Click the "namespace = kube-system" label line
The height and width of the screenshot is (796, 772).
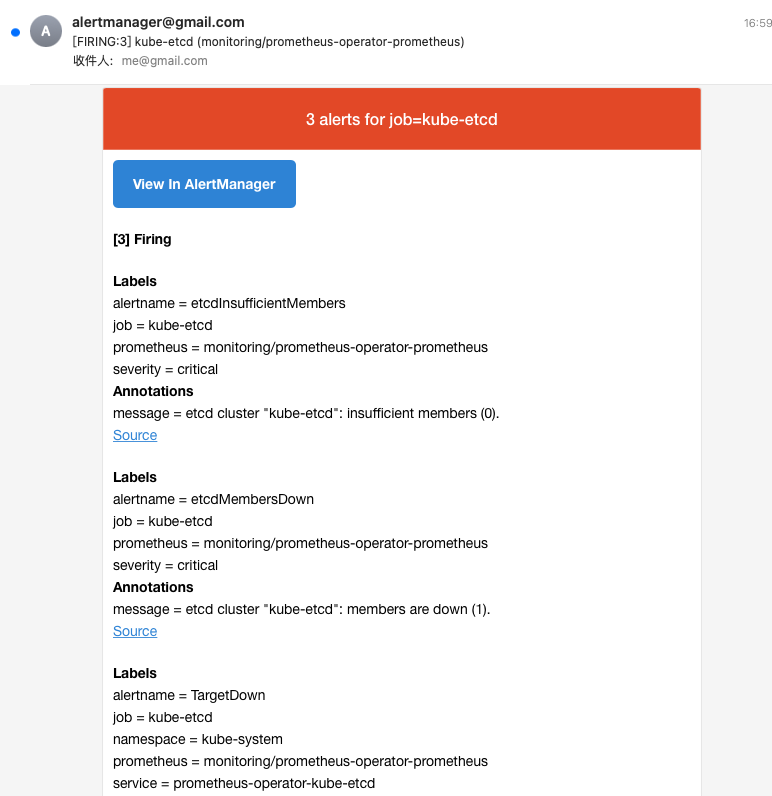198,739
